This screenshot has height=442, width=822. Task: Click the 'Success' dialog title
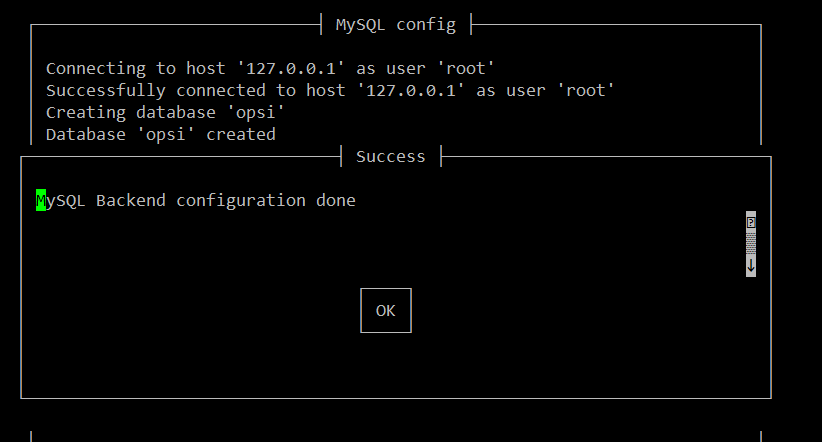(391, 156)
